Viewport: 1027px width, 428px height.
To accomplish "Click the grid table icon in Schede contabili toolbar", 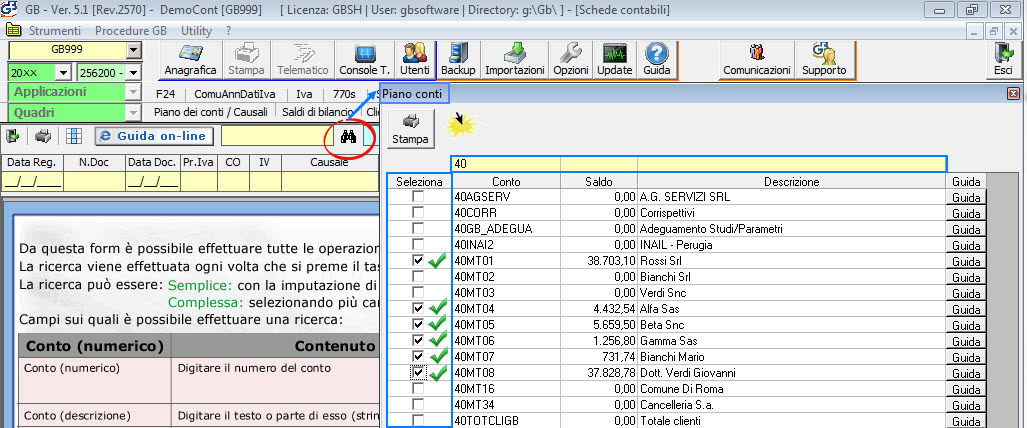I will pos(74,136).
